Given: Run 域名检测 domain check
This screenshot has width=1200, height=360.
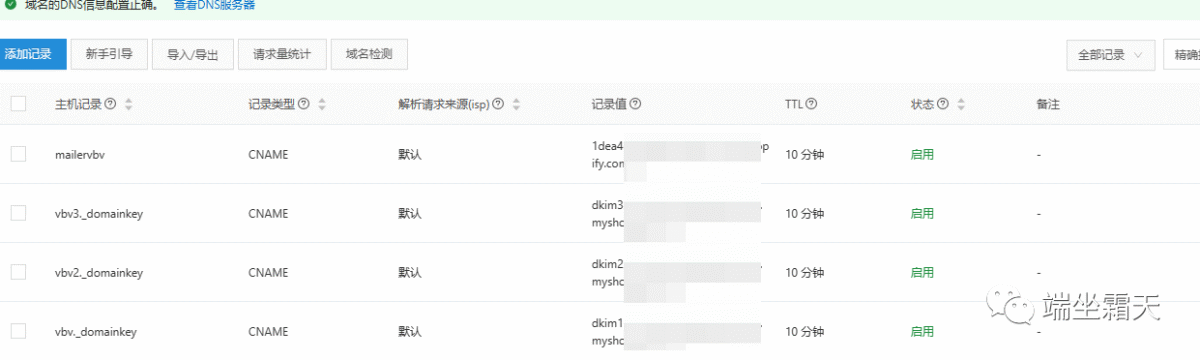Looking at the screenshot, I should pyautogui.click(x=369, y=54).
